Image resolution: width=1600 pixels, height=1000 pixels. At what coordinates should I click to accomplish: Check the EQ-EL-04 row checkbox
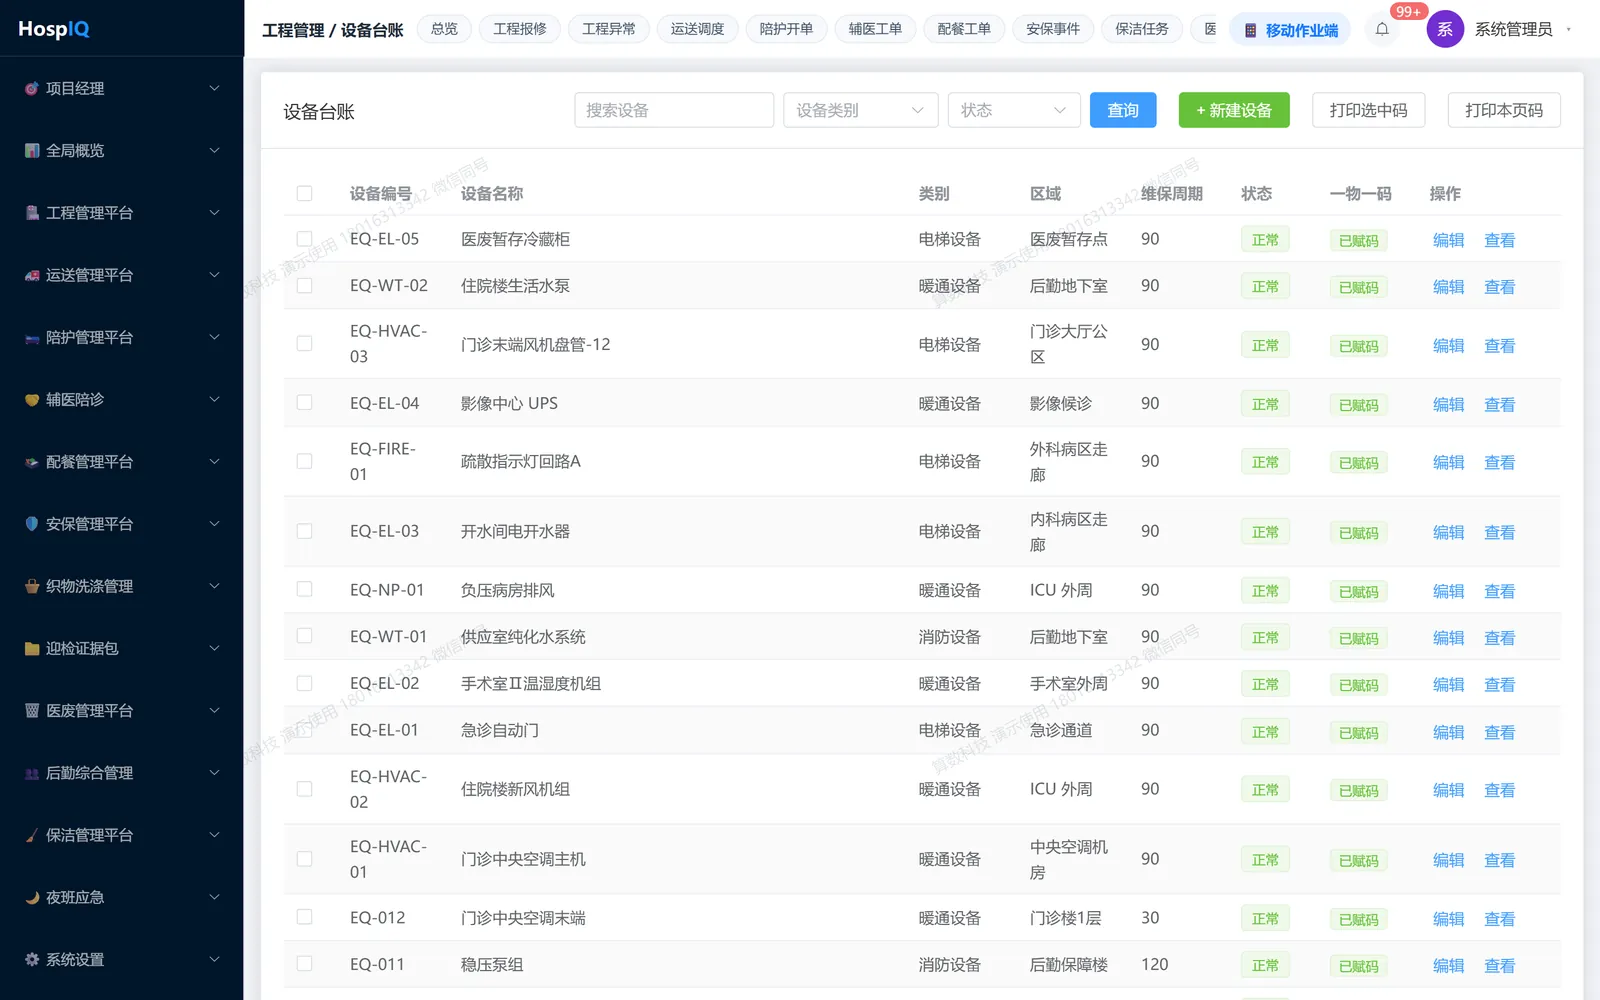pos(305,403)
